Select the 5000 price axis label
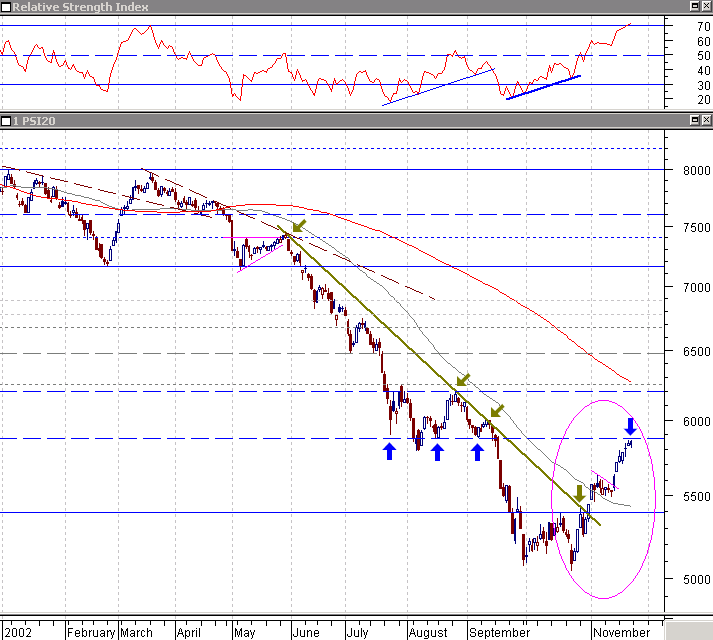This screenshot has width=713, height=640. click(696, 580)
